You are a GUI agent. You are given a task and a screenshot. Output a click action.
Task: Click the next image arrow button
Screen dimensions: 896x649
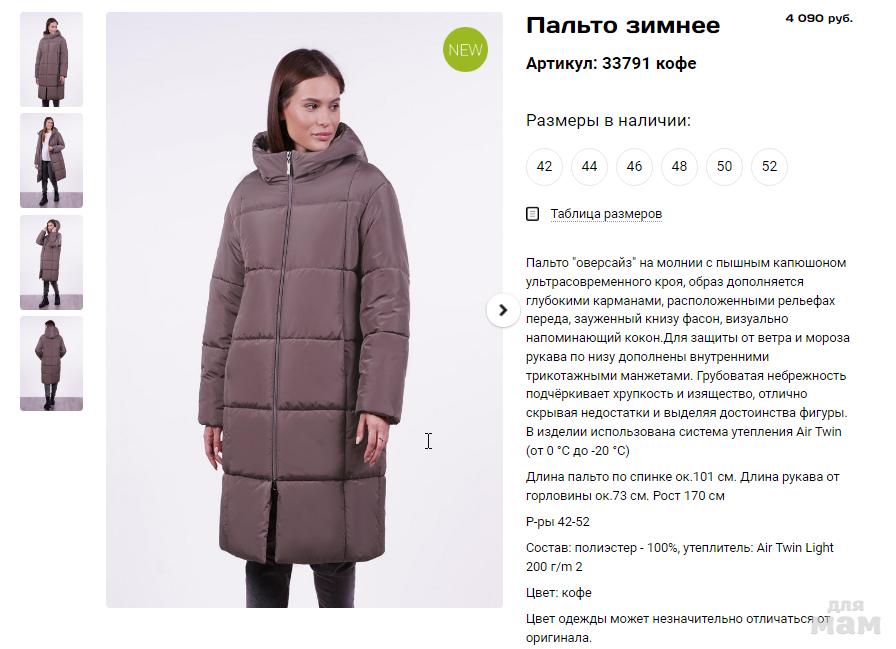pyautogui.click(x=503, y=310)
